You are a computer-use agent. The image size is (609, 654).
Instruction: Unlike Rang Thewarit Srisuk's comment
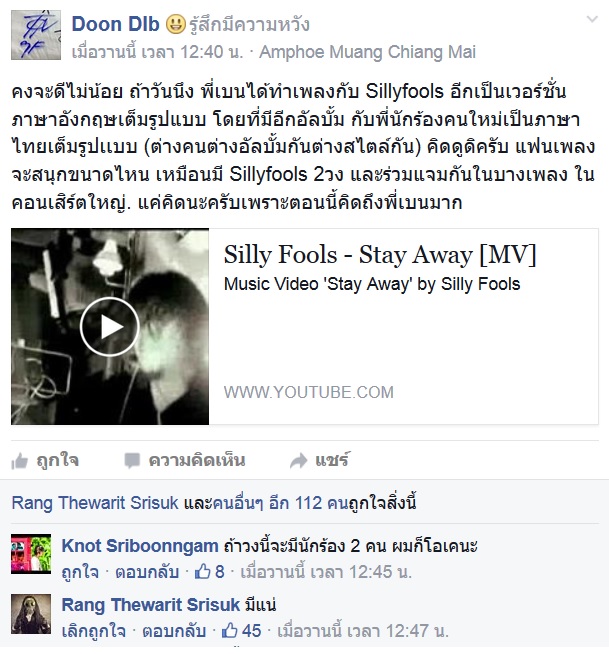93,631
